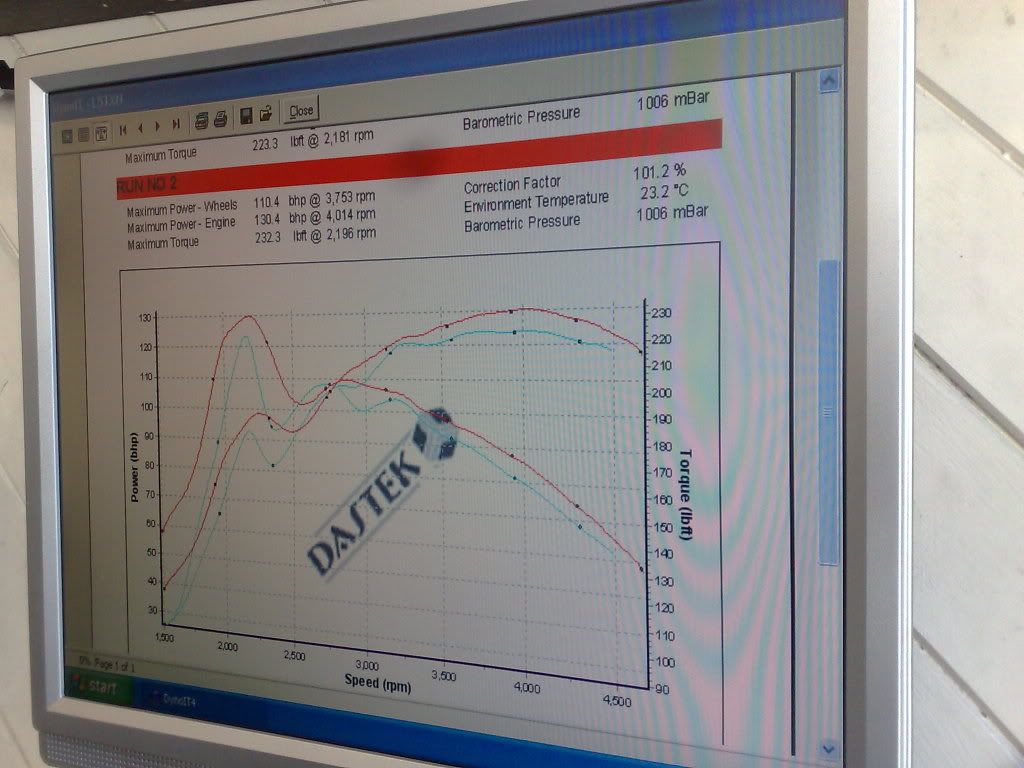Click the scrollbar down arrow
This screenshot has width=1024, height=768.
coord(828,749)
